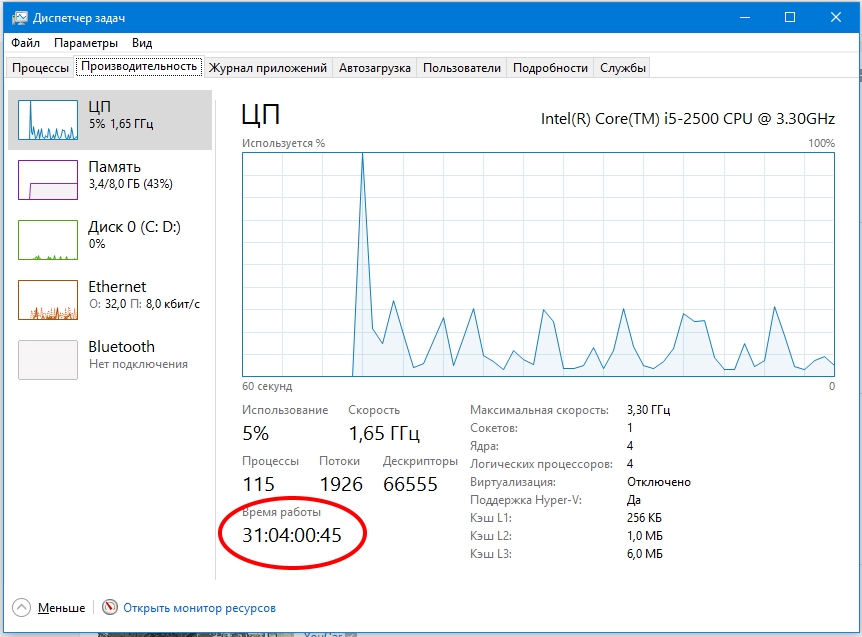Switch to the Процессы tab
The height and width of the screenshot is (637, 862).
tap(41, 68)
